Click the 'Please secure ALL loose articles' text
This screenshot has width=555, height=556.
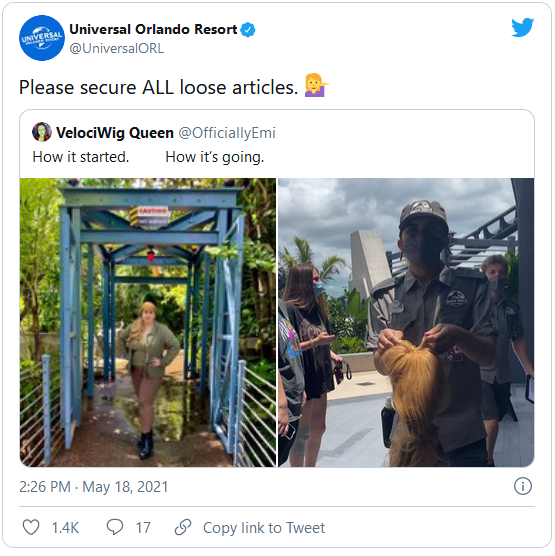(x=159, y=87)
